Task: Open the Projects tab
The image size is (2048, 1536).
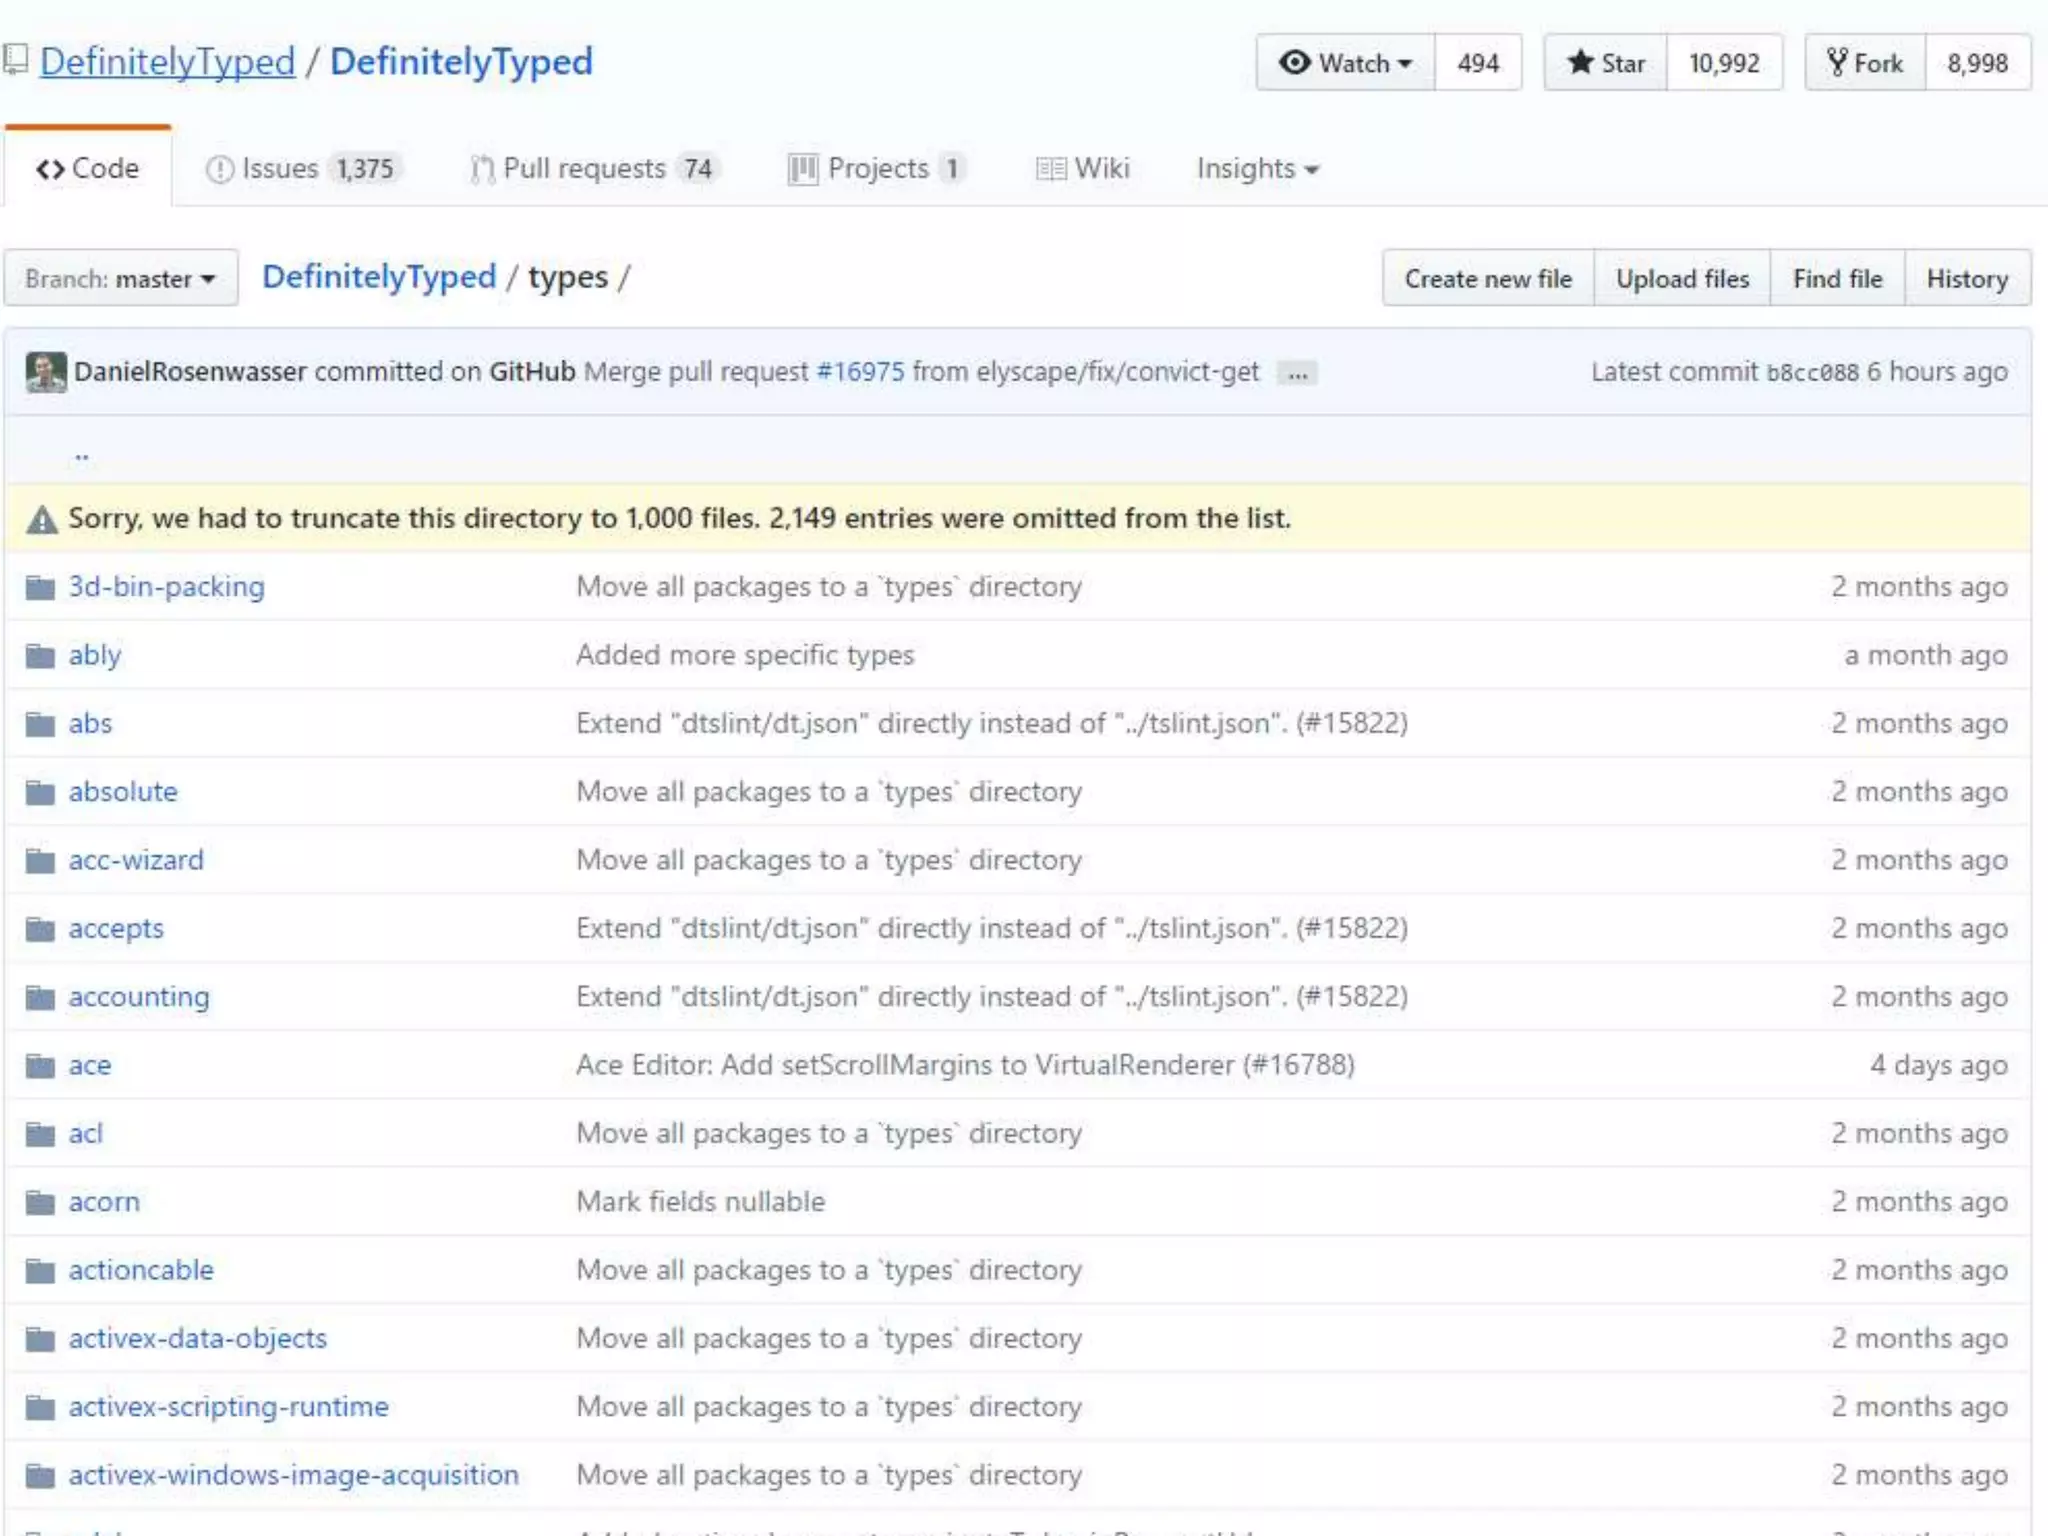Action: click(x=877, y=168)
